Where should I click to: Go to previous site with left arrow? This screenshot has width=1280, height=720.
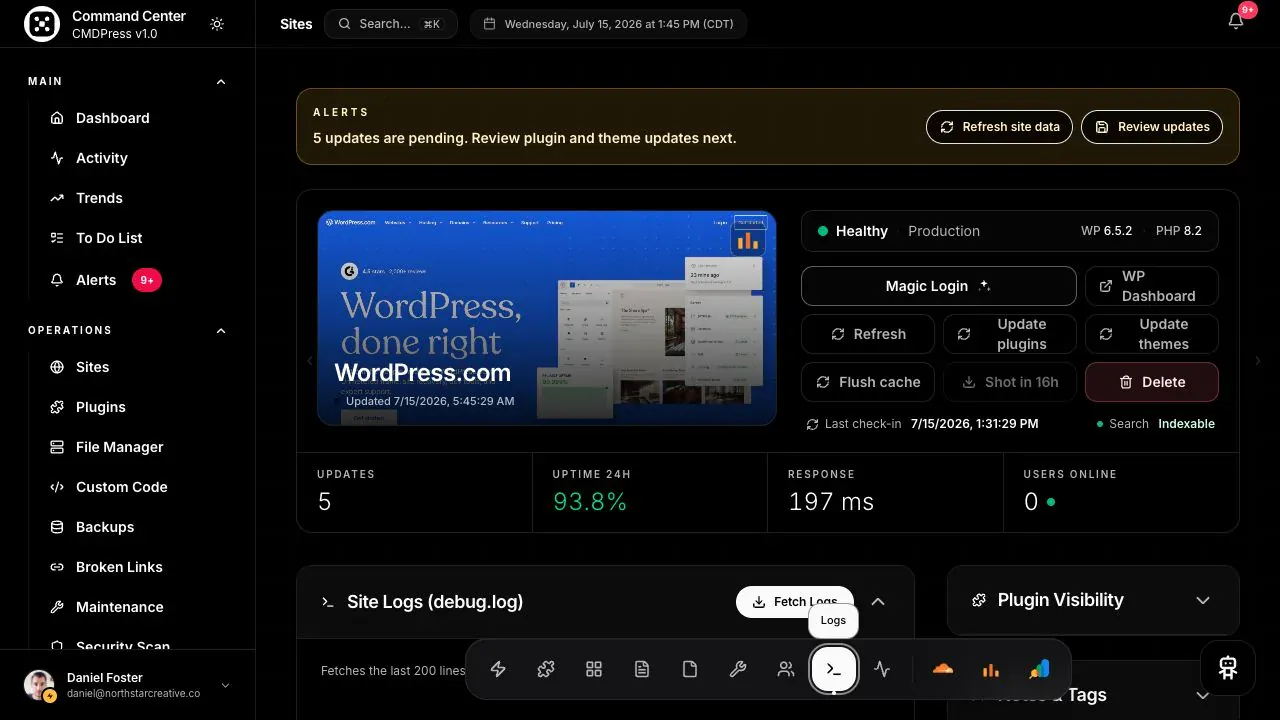click(x=309, y=361)
